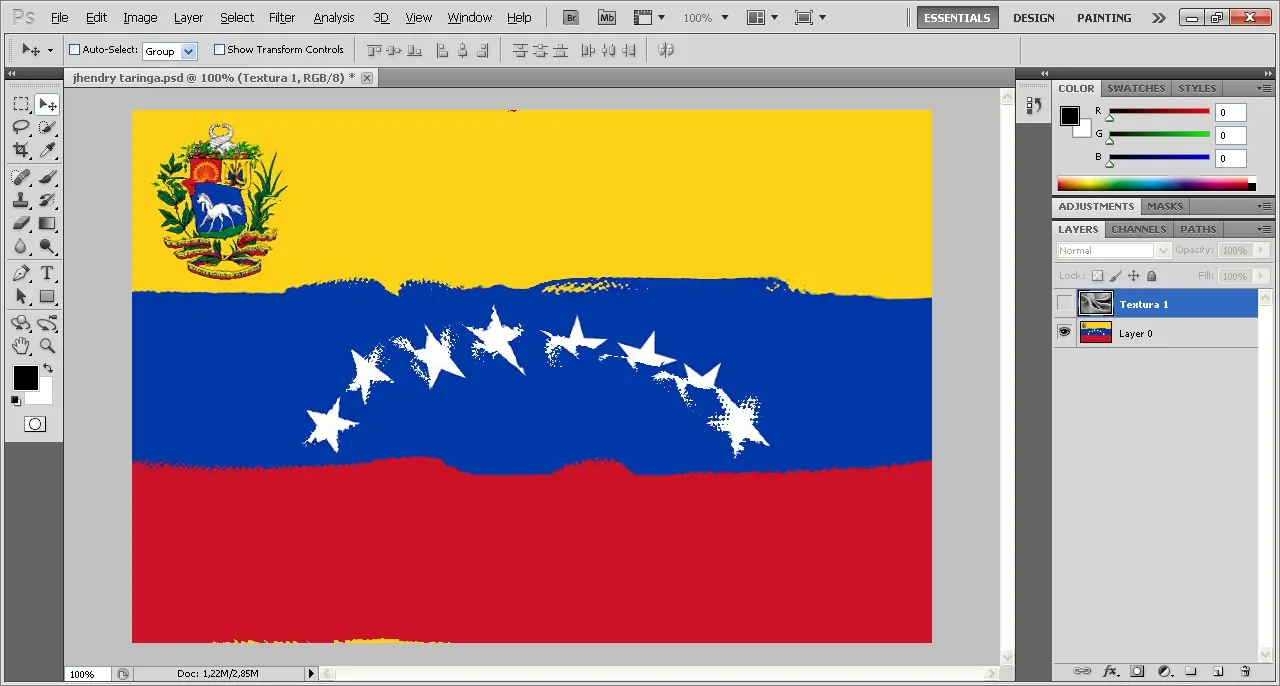
Task: Open the File menu
Action: (60, 18)
